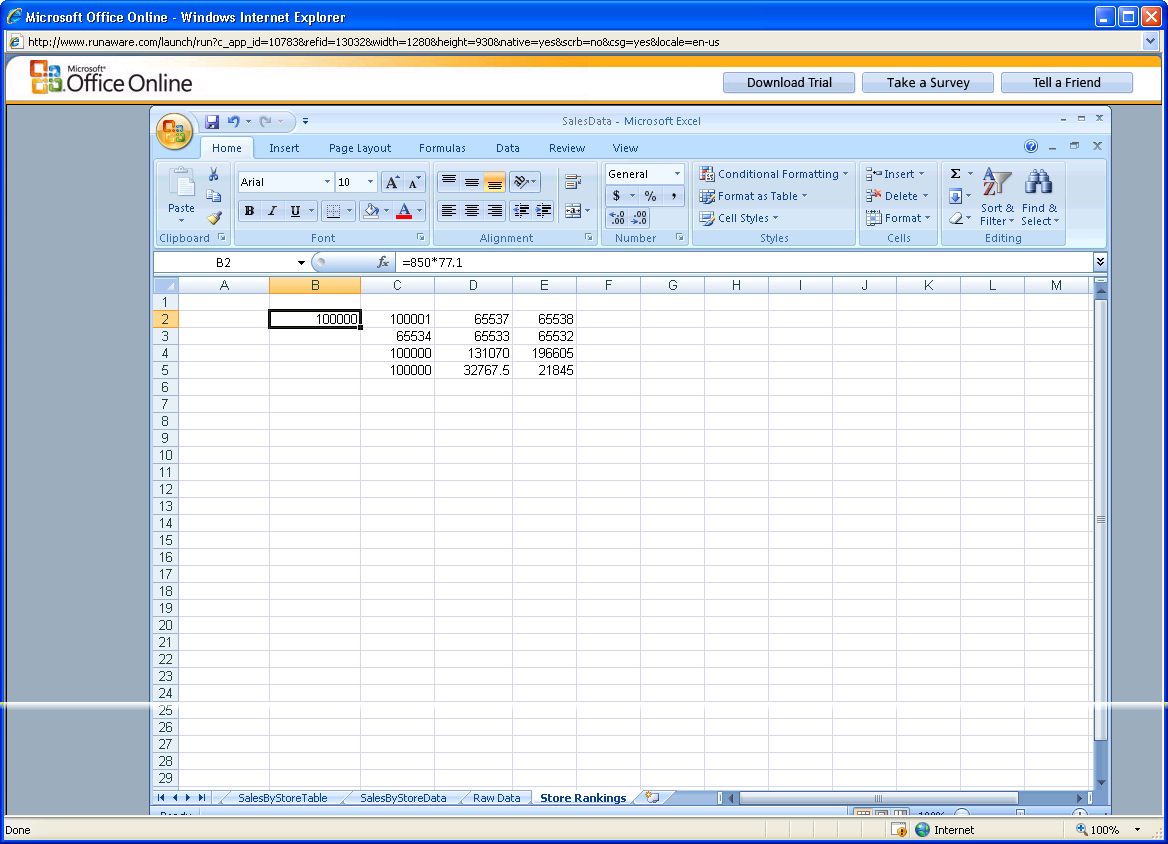This screenshot has width=1168, height=844.
Task: Increase decimal places shown
Action: (617, 218)
